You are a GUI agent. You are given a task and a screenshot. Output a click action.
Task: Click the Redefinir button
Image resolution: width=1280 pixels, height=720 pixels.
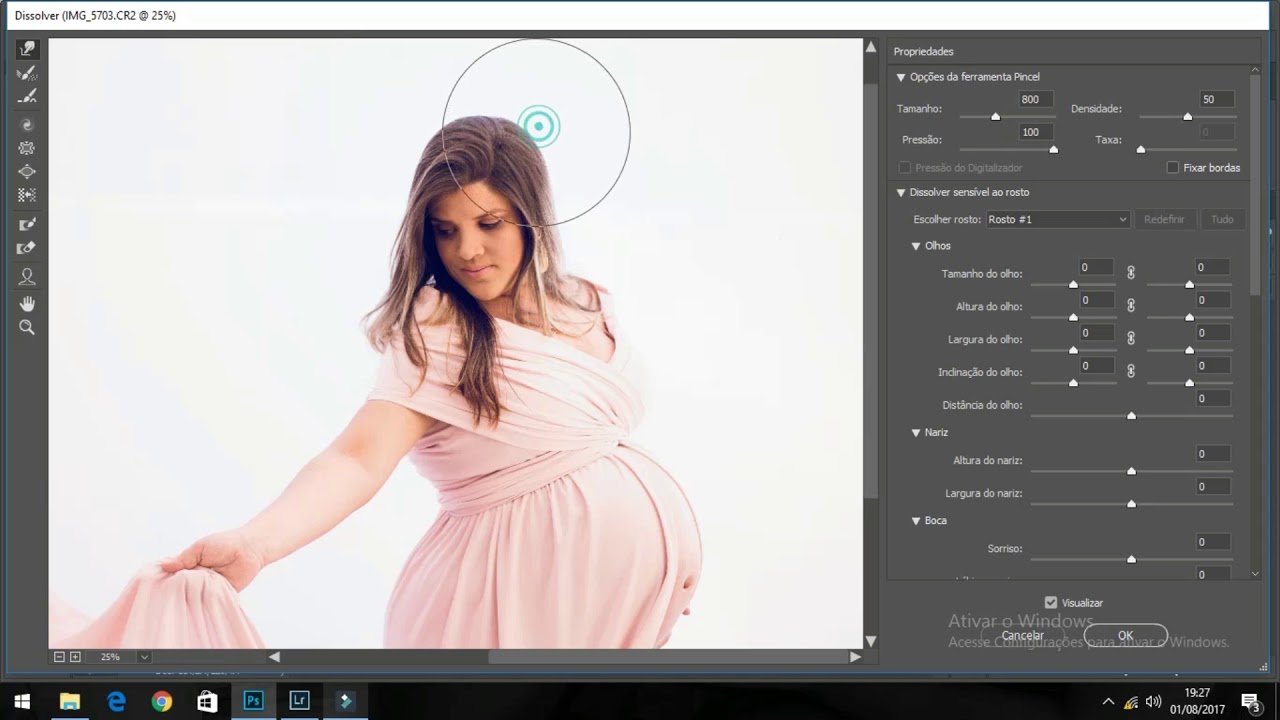pyautogui.click(x=1164, y=219)
